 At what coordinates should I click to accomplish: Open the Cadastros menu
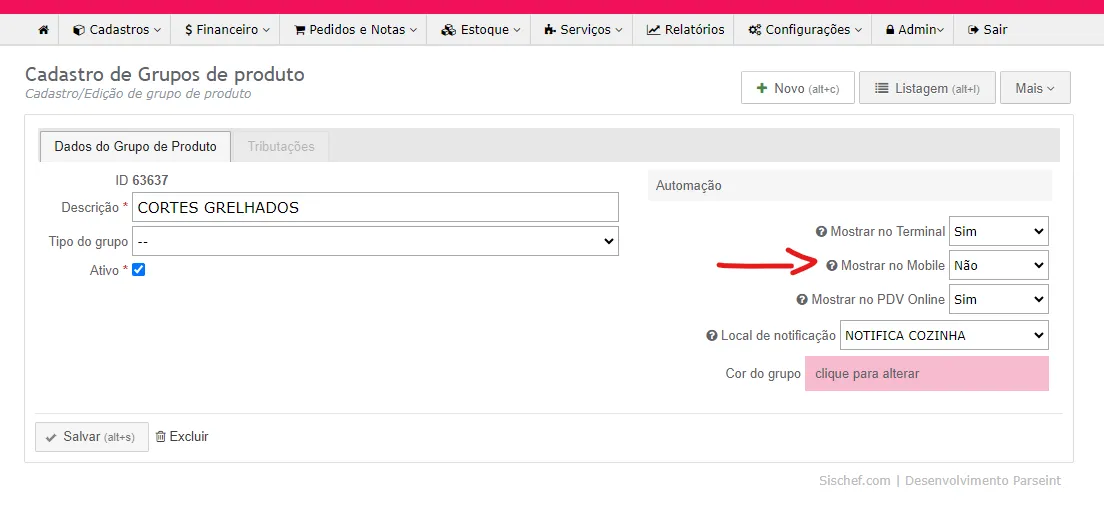[117, 30]
